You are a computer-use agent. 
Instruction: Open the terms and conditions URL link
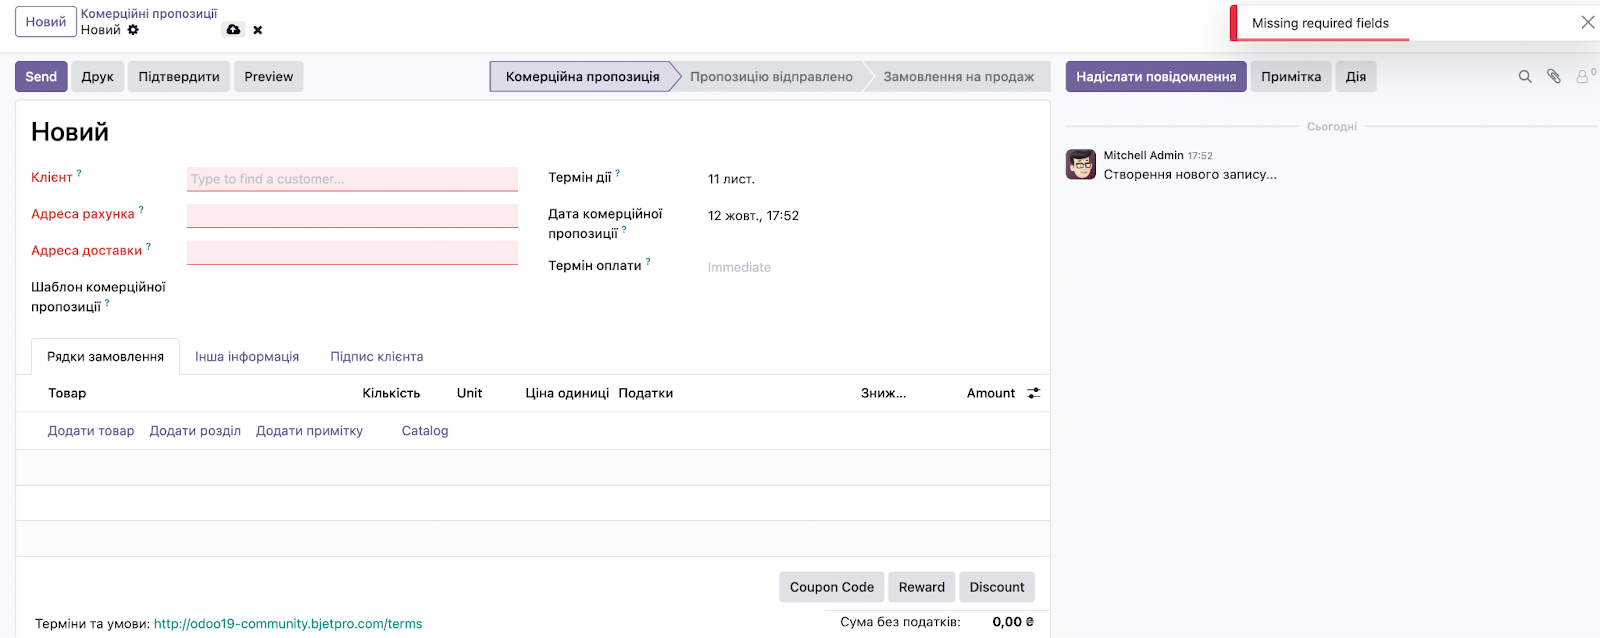pyautogui.click(x=288, y=624)
